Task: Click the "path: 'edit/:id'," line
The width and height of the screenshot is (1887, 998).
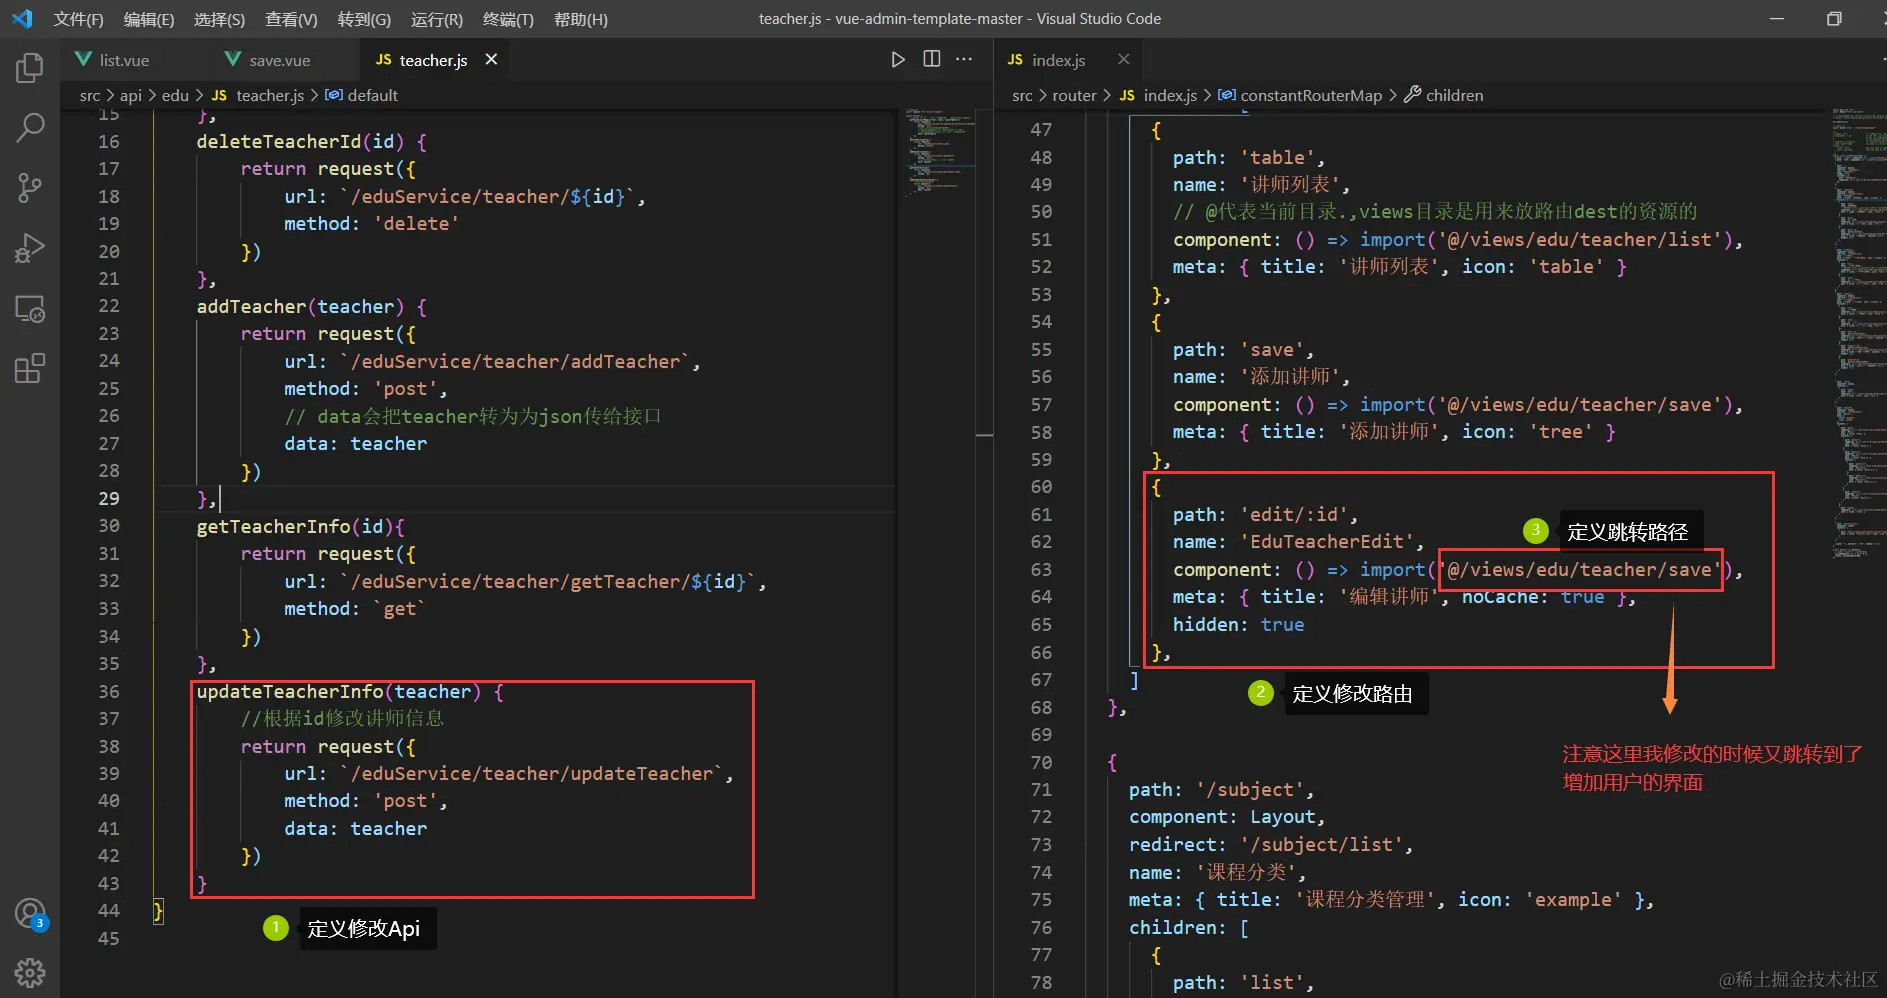Action: [x=1266, y=514]
